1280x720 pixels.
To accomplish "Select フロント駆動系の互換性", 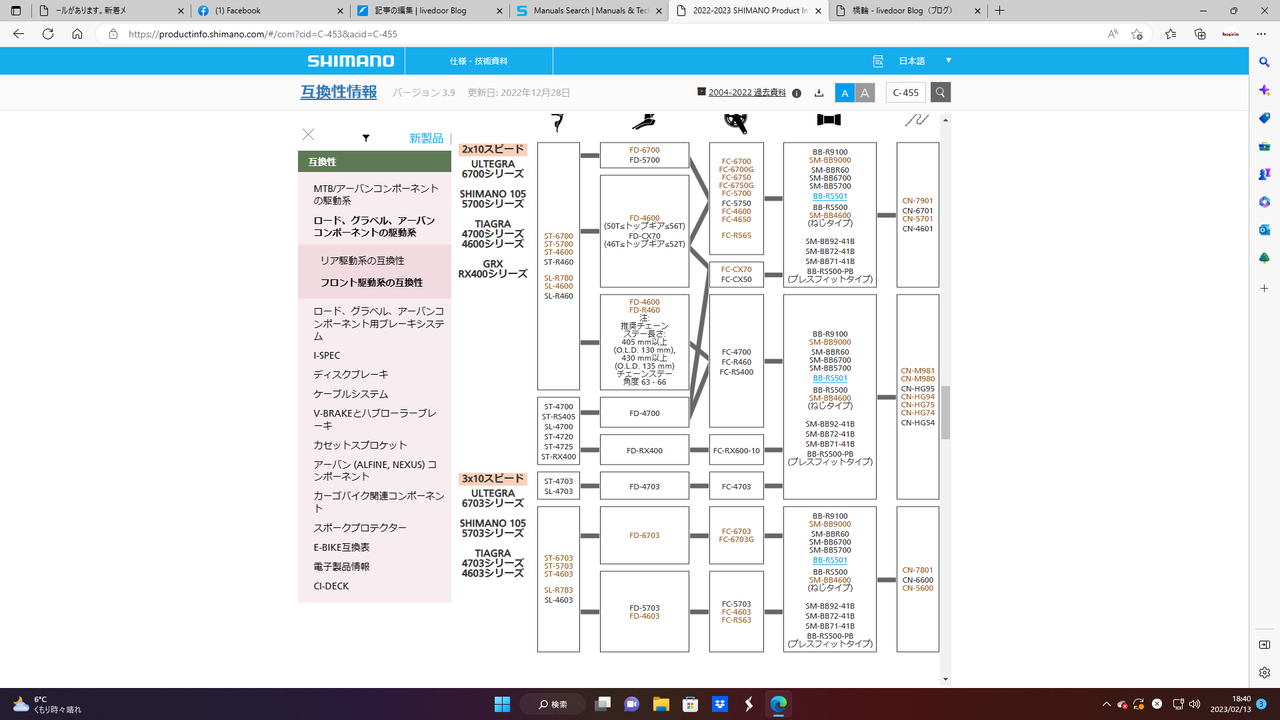I will pos(371,282).
